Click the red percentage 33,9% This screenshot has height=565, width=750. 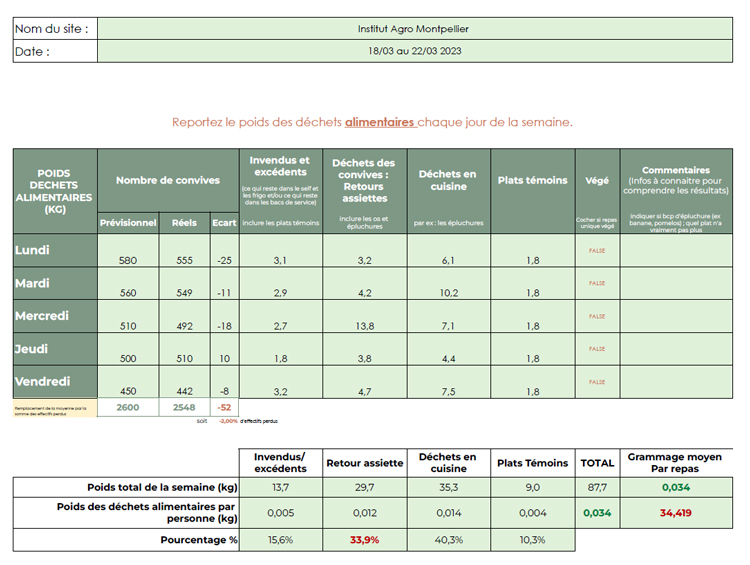(365, 540)
